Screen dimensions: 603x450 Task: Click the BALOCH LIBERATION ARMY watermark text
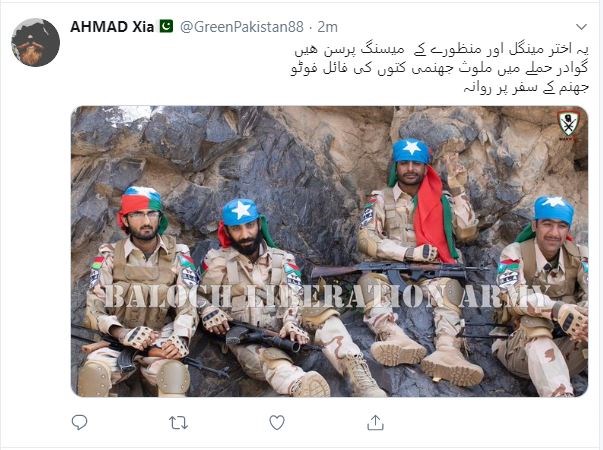[328, 297]
